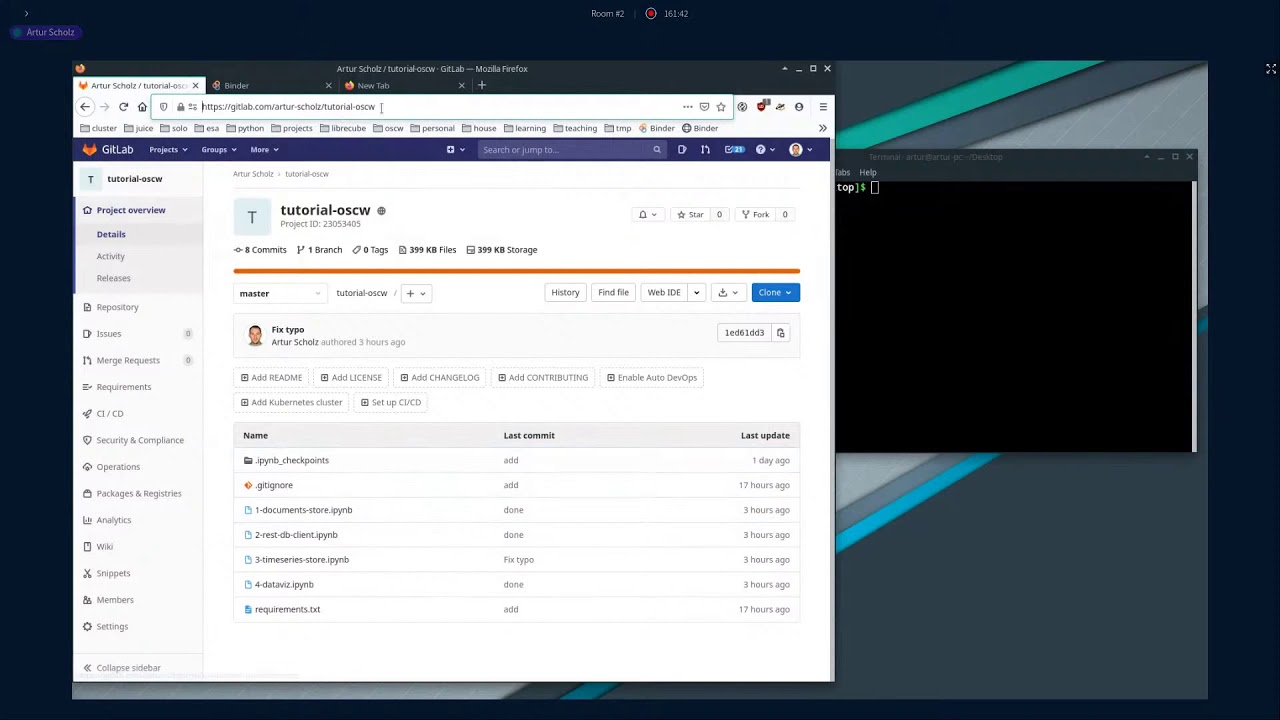Viewport: 1280px width, 720px height.
Task: Click Add LICENSE button
Action: [x=351, y=378]
